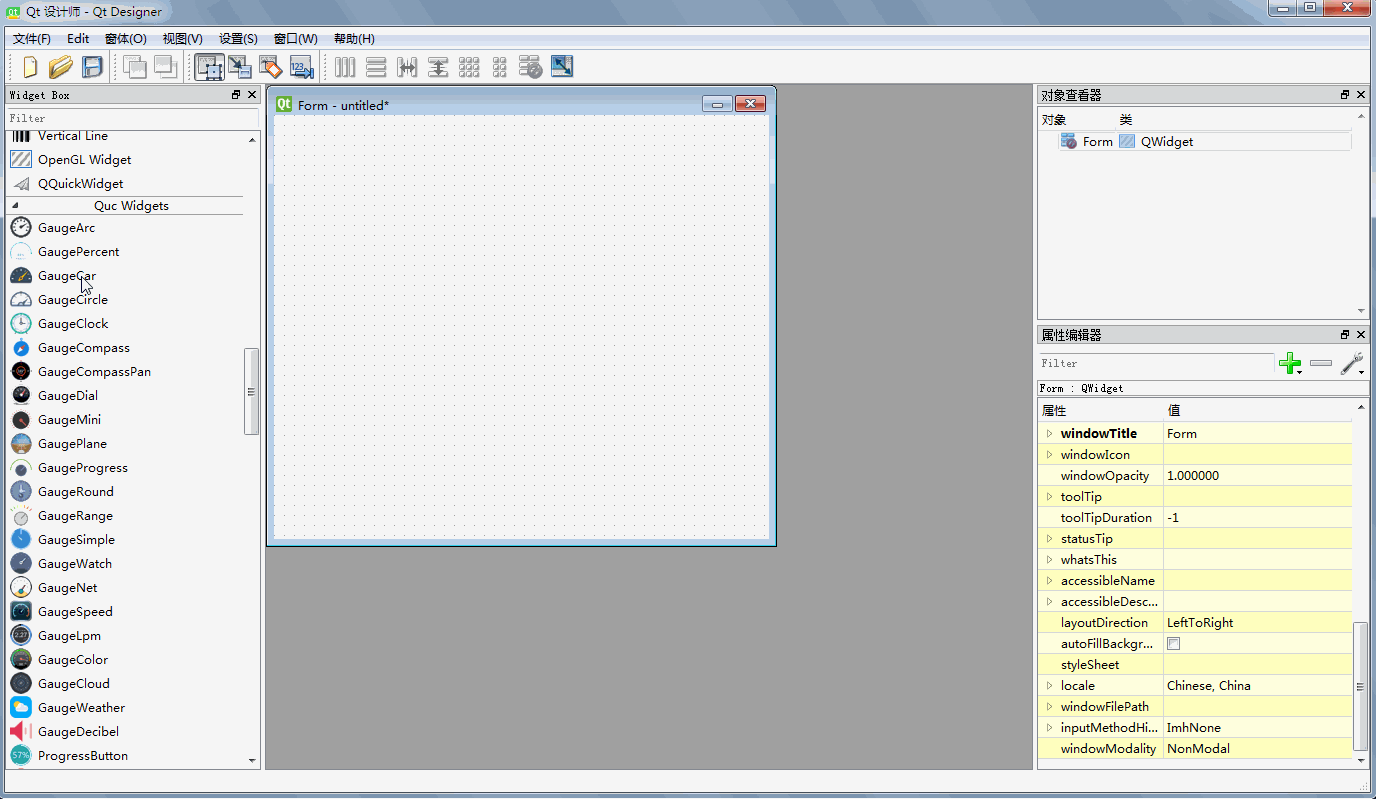Viewport: 1376px width, 799px height.
Task: Close the 属性编辑器 panel
Action: point(1360,335)
